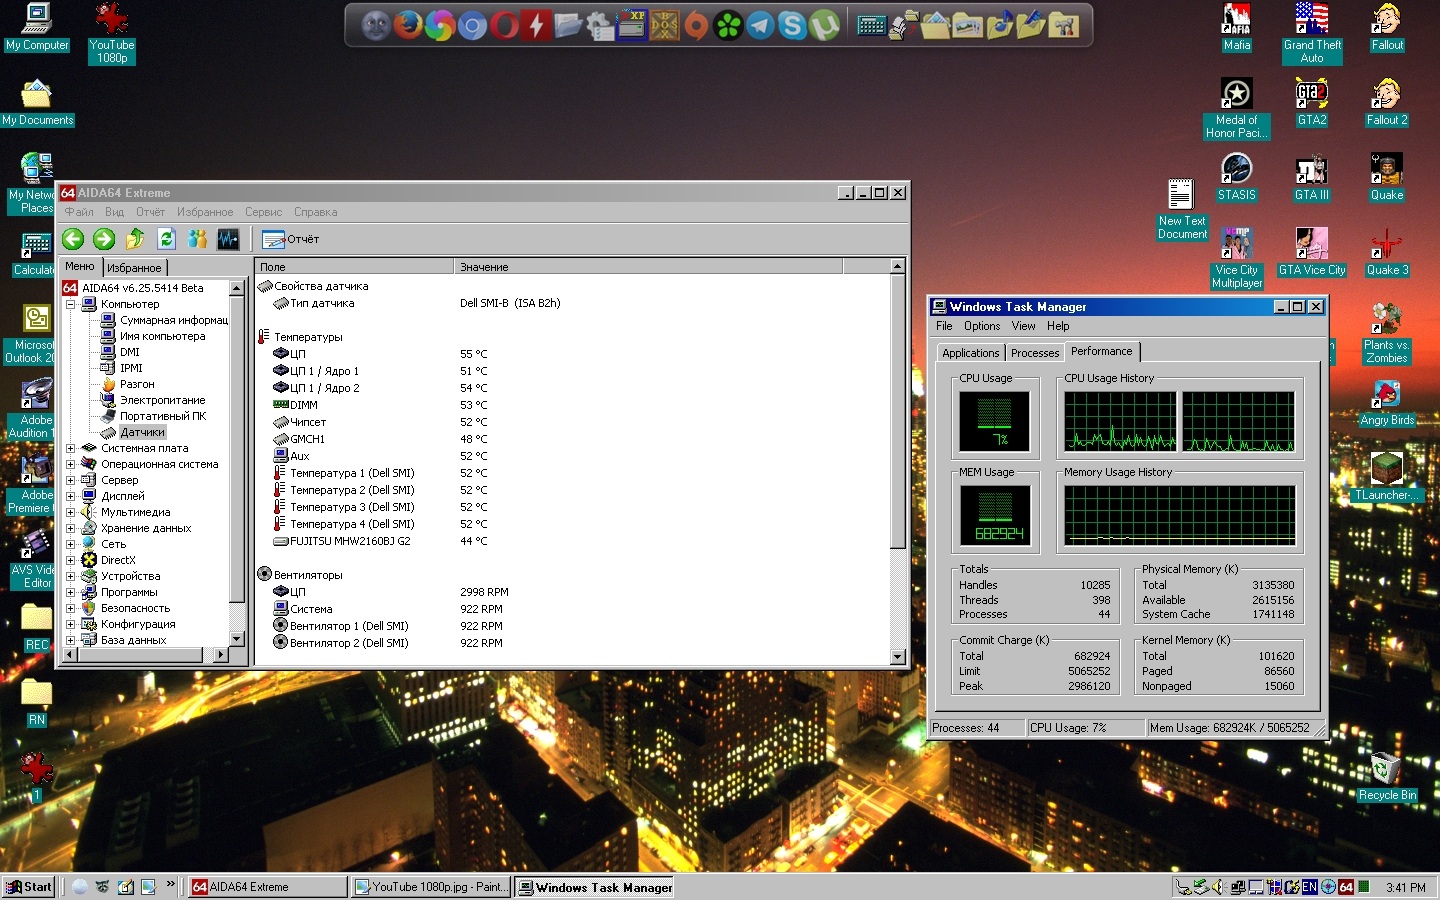Open the Сервис menu in AIDA64
Screen dimensions: 1440x900
pos(263,212)
